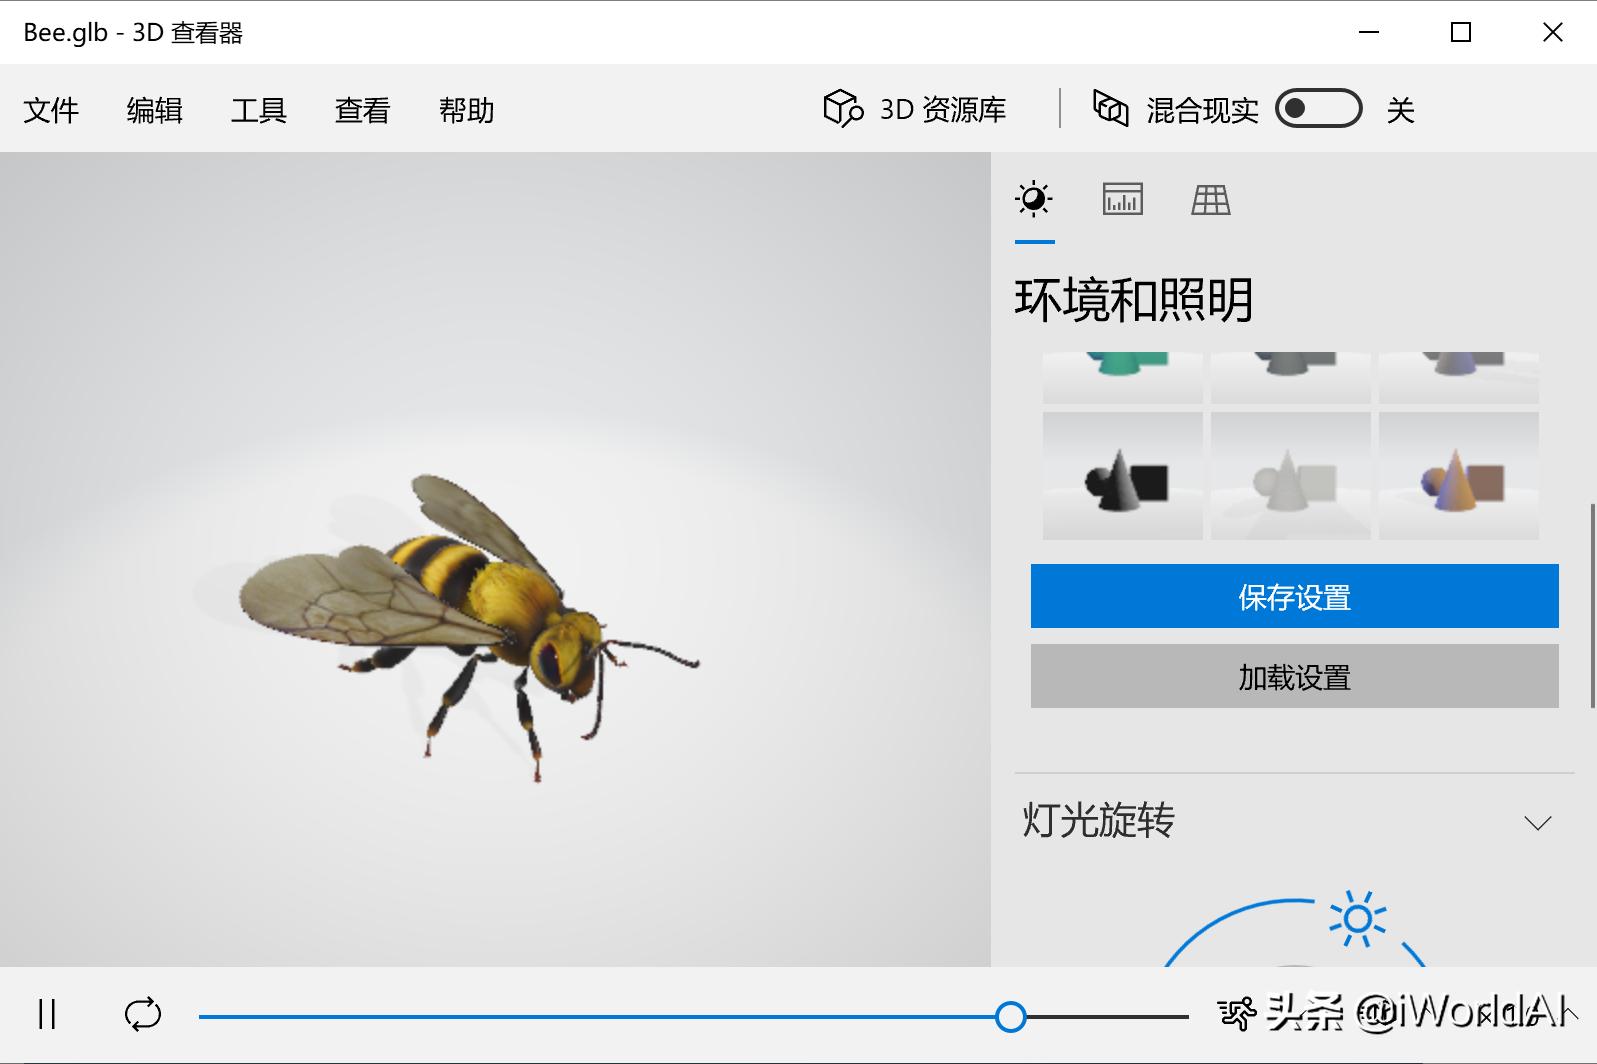Screen dimensions: 1597x1064
Task: Open the 工具 menu
Action: (x=259, y=110)
